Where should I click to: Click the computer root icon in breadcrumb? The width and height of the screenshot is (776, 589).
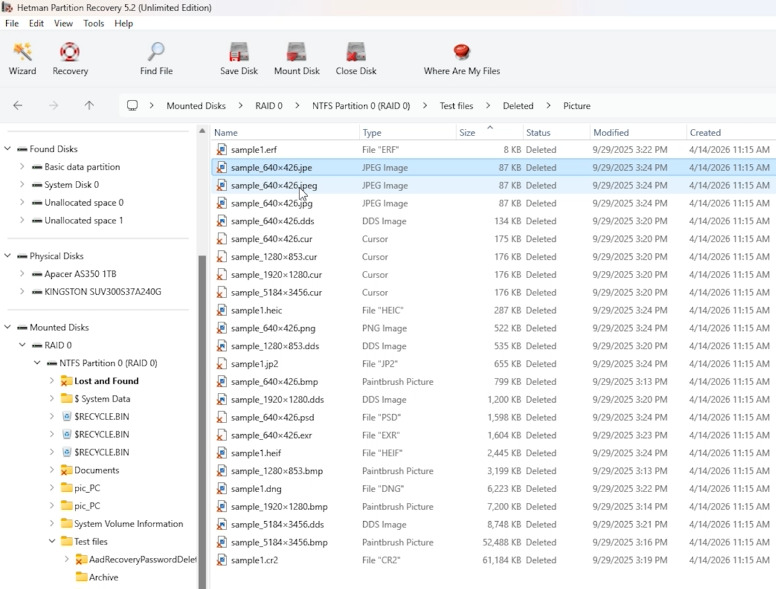click(132, 105)
